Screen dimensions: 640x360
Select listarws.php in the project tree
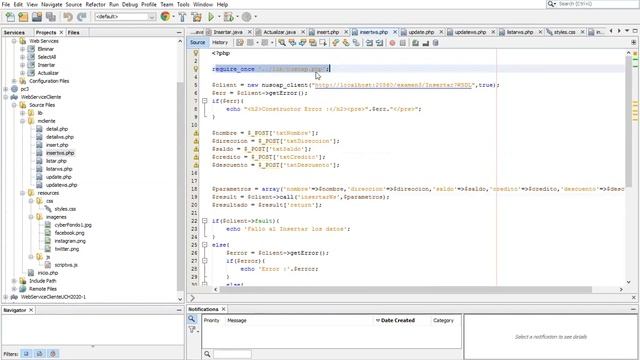click(59, 169)
